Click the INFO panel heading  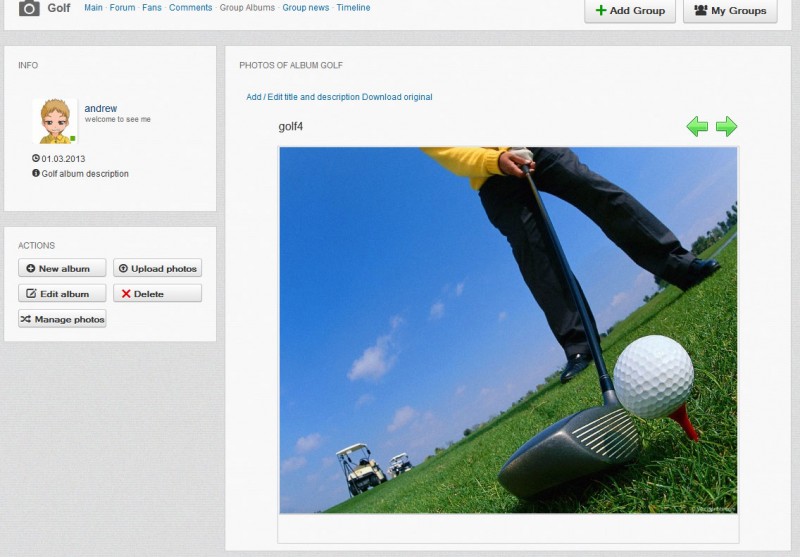click(28, 65)
